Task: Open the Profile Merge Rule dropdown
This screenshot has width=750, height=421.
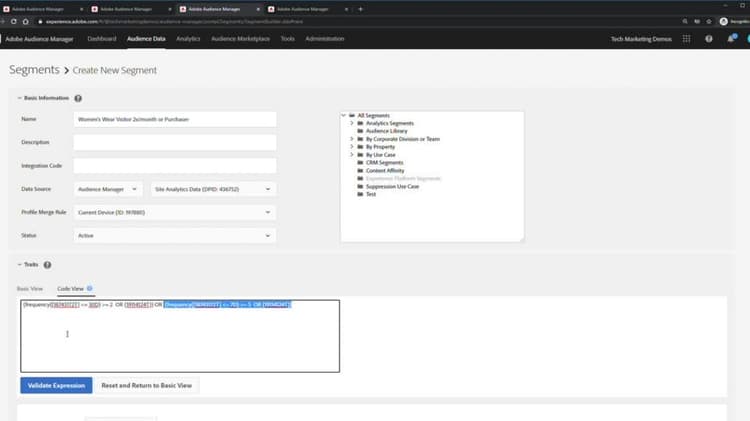Action: (x=175, y=212)
